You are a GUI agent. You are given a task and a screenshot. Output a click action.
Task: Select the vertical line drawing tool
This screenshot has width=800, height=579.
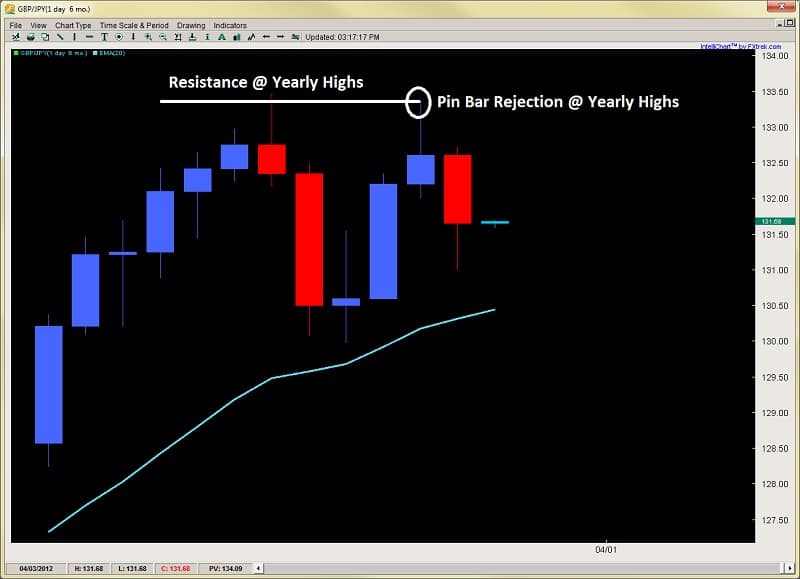[74, 37]
